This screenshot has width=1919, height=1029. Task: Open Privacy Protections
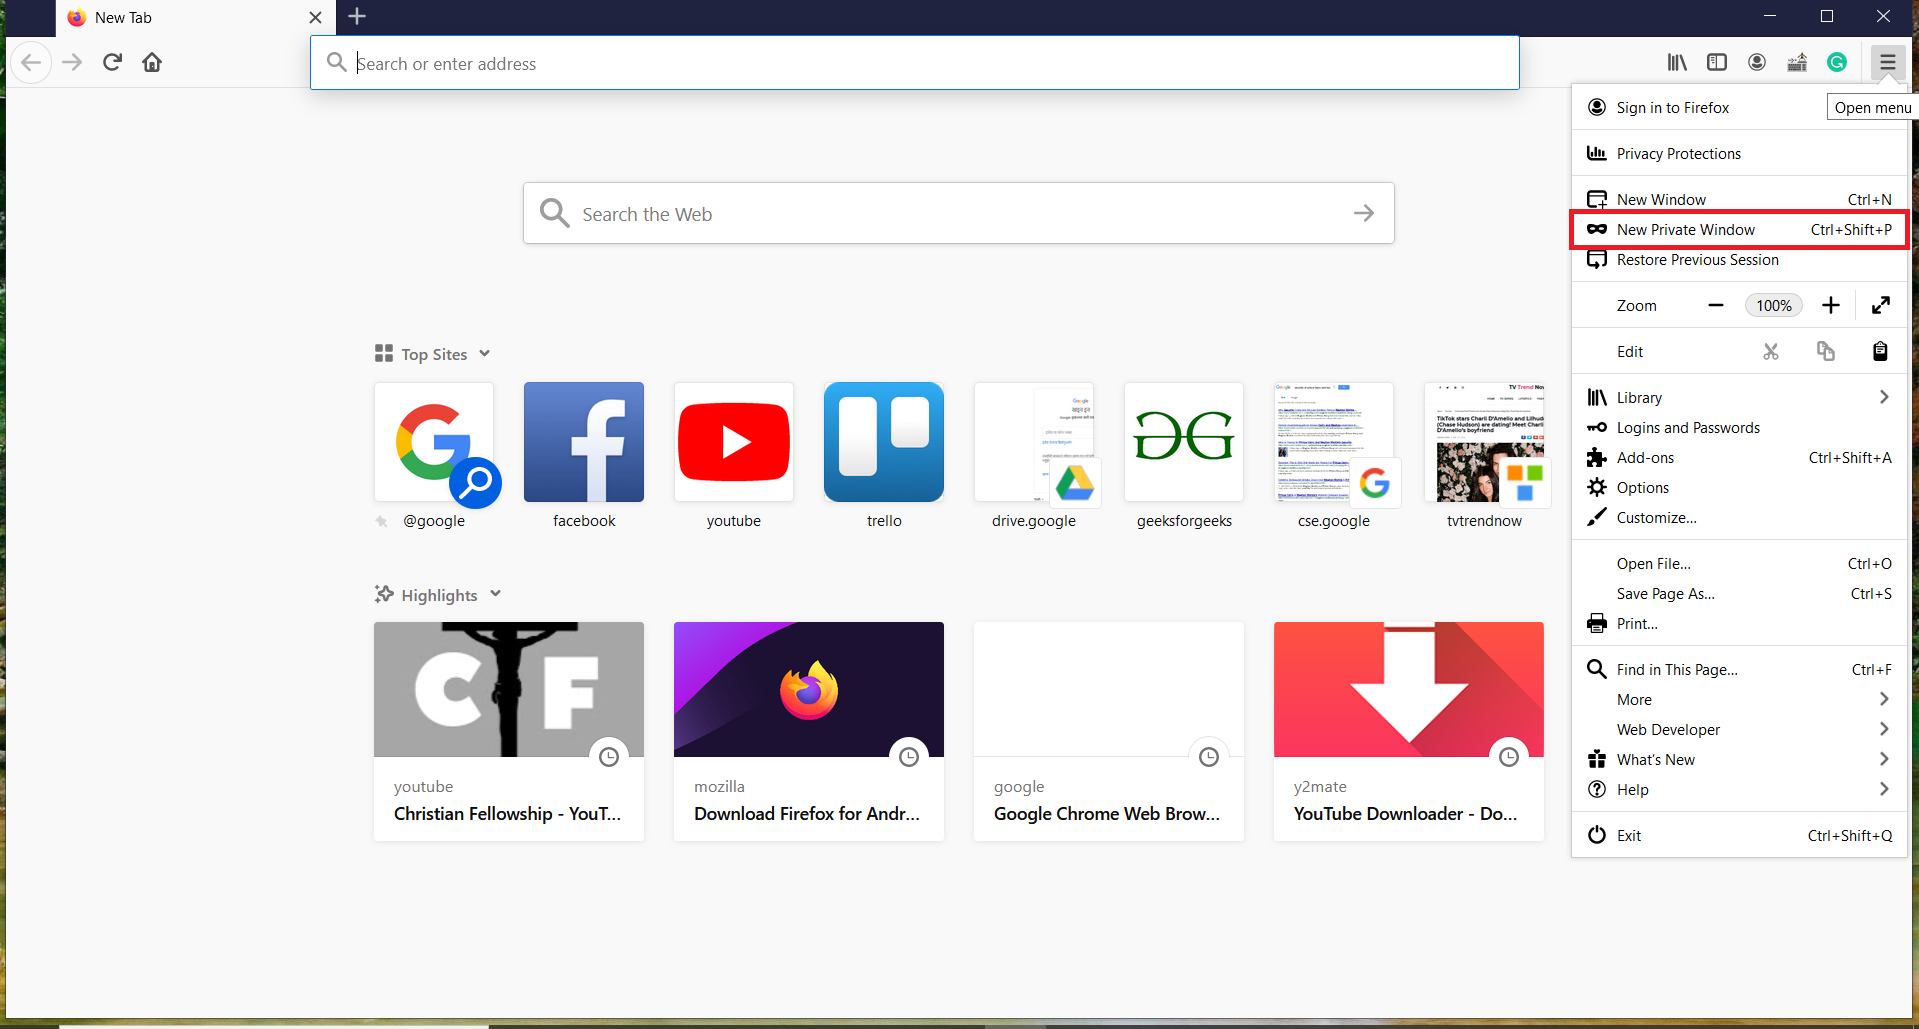pyautogui.click(x=1739, y=153)
